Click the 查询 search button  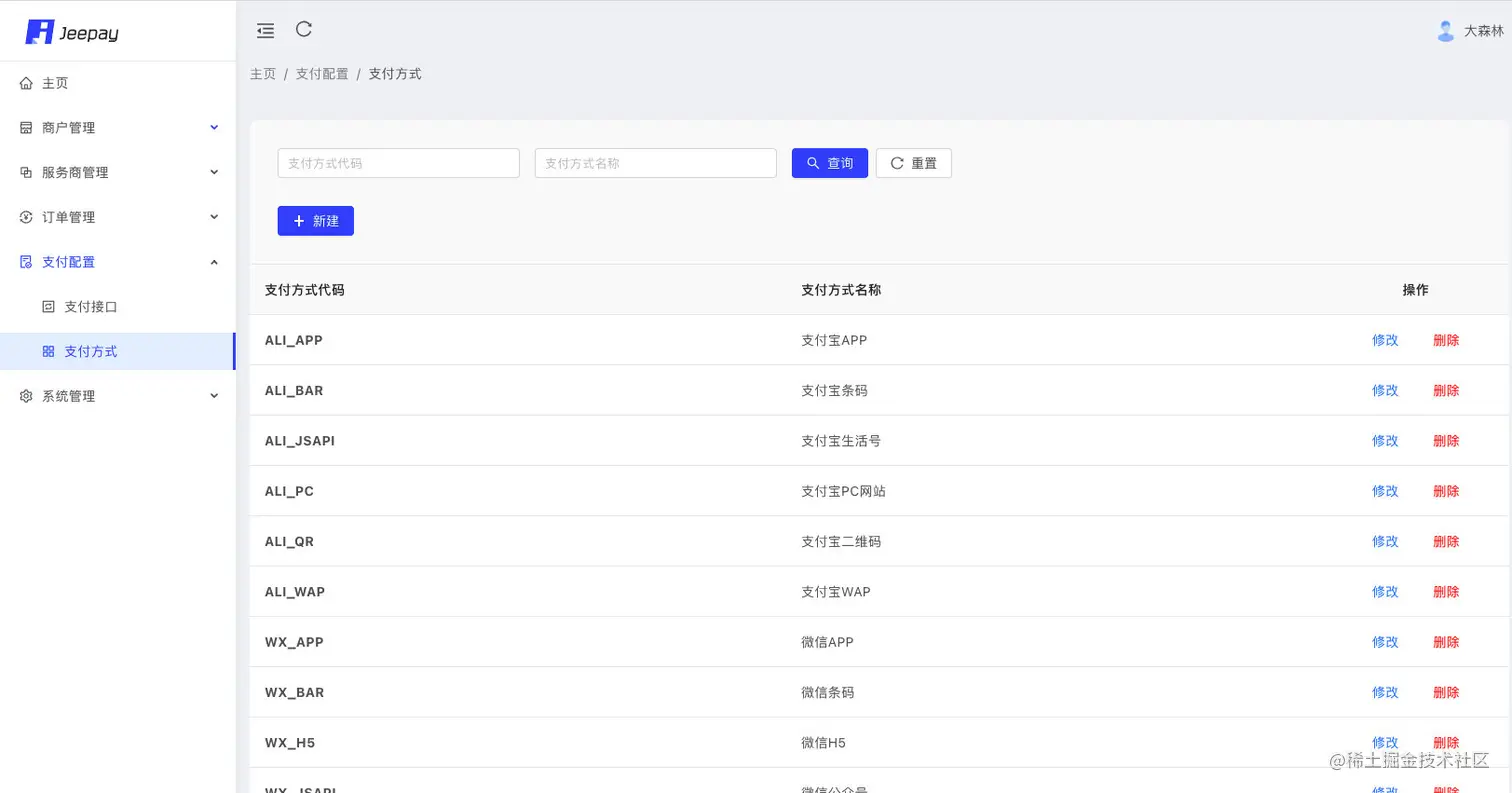(x=830, y=163)
